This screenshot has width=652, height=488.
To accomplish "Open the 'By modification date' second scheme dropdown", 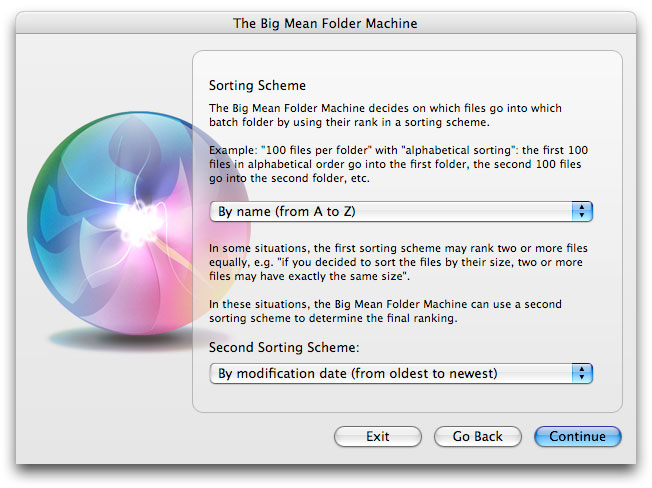I will click(401, 373).
